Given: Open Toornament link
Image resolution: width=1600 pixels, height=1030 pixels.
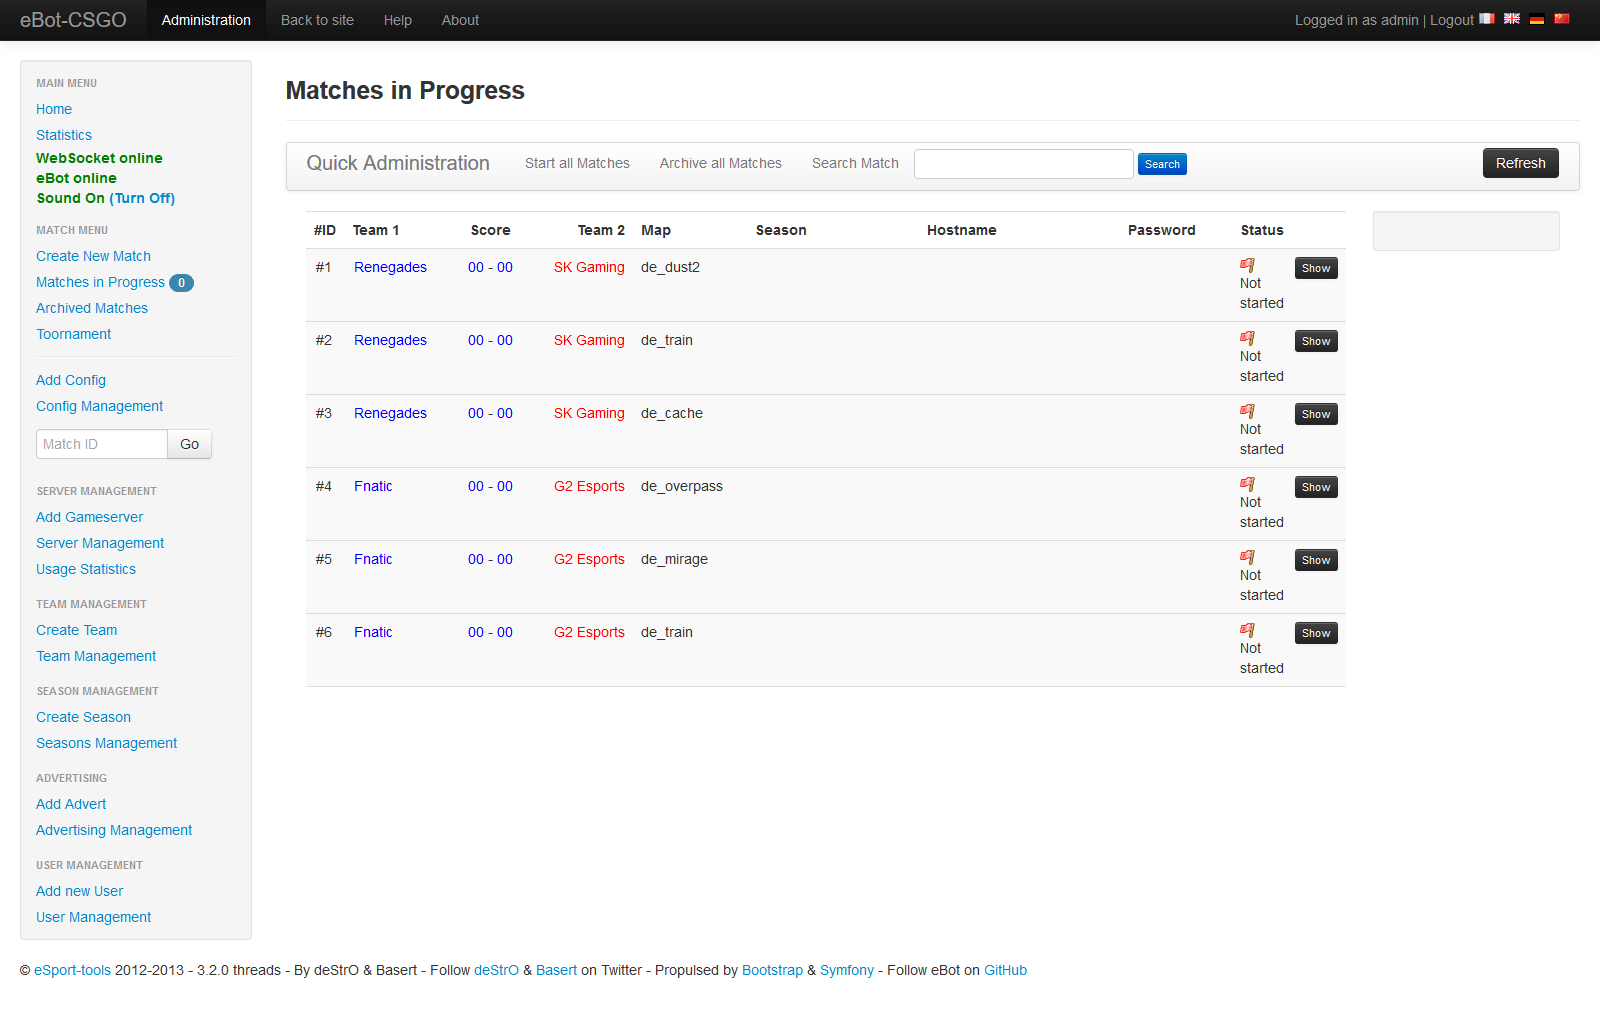Looking at the screenshot, I should click(74, 334).
